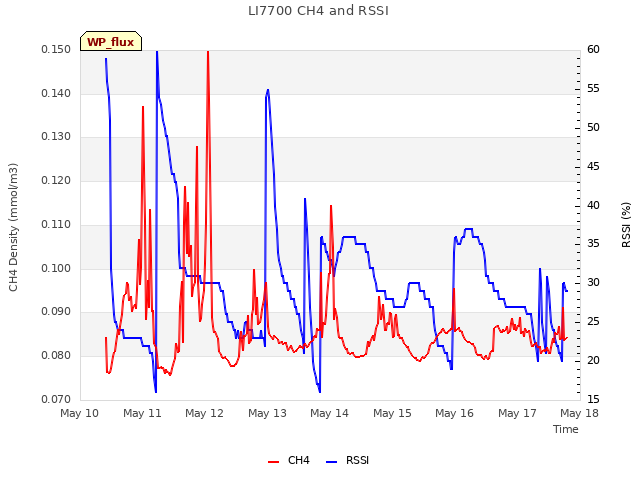This screenshot has width=640, height=480.
Task: Click the 0.070 left axis value
Action: pos(56,399)
